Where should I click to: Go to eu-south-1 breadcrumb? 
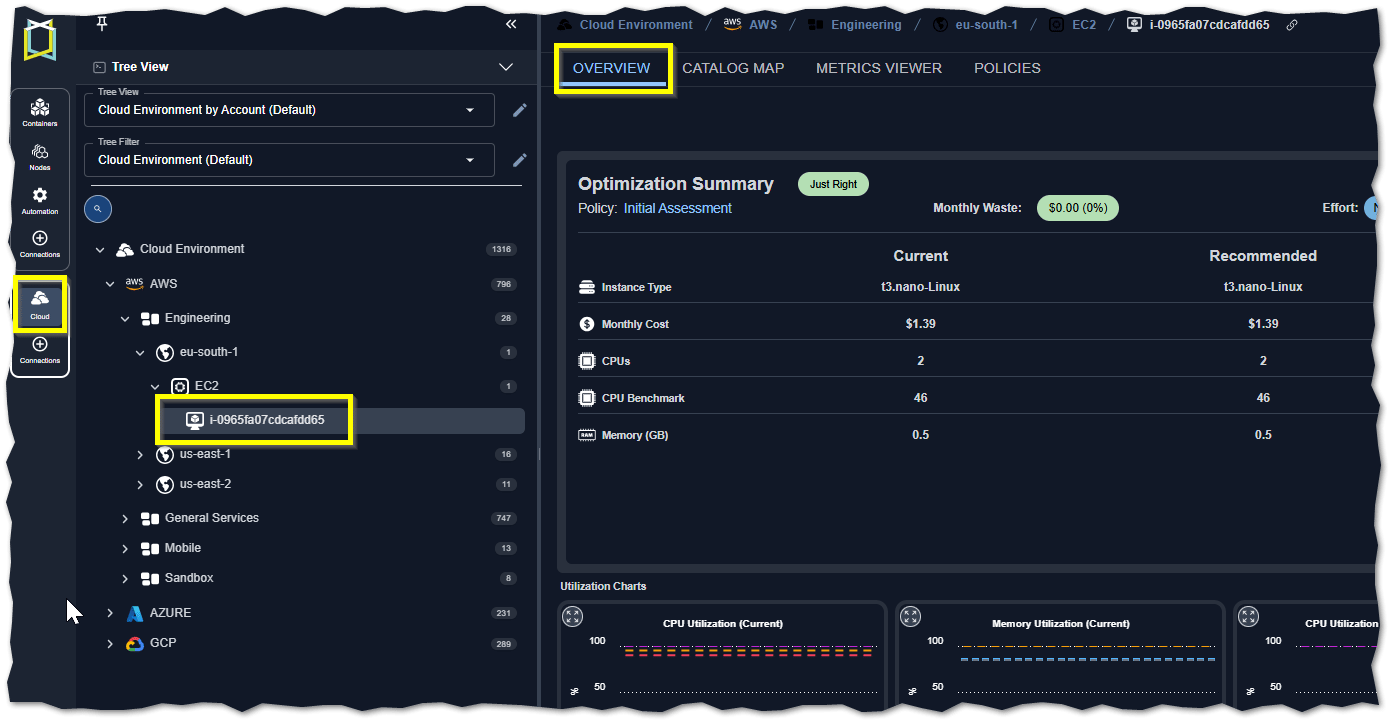coord(987,25)
